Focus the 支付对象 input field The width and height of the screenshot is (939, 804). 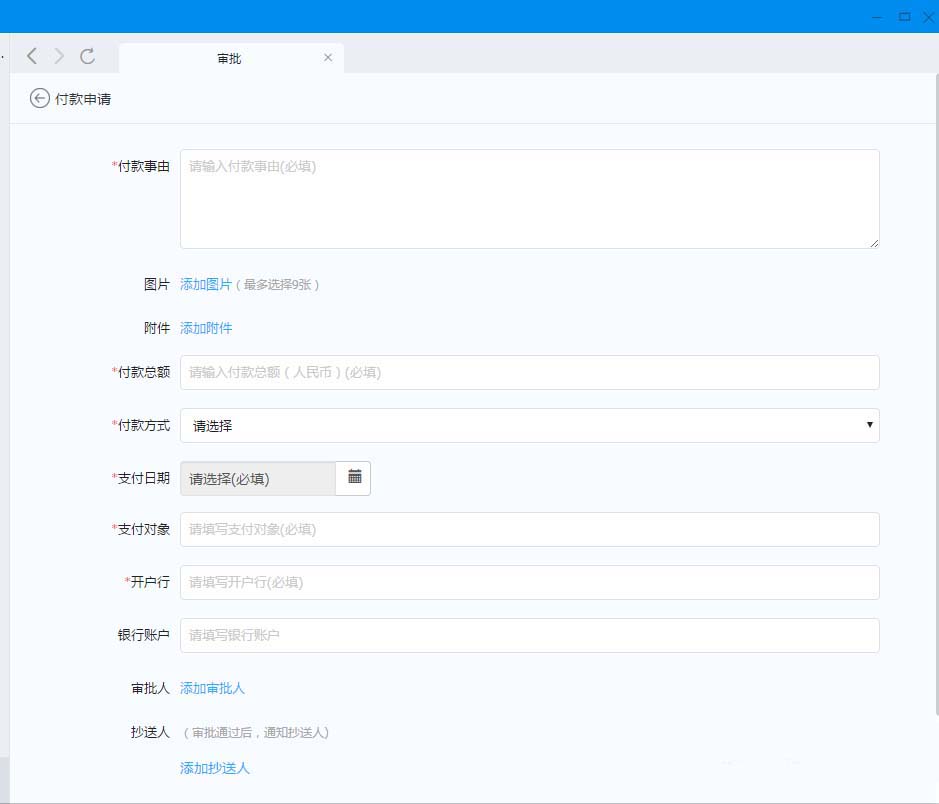(529, 529)
